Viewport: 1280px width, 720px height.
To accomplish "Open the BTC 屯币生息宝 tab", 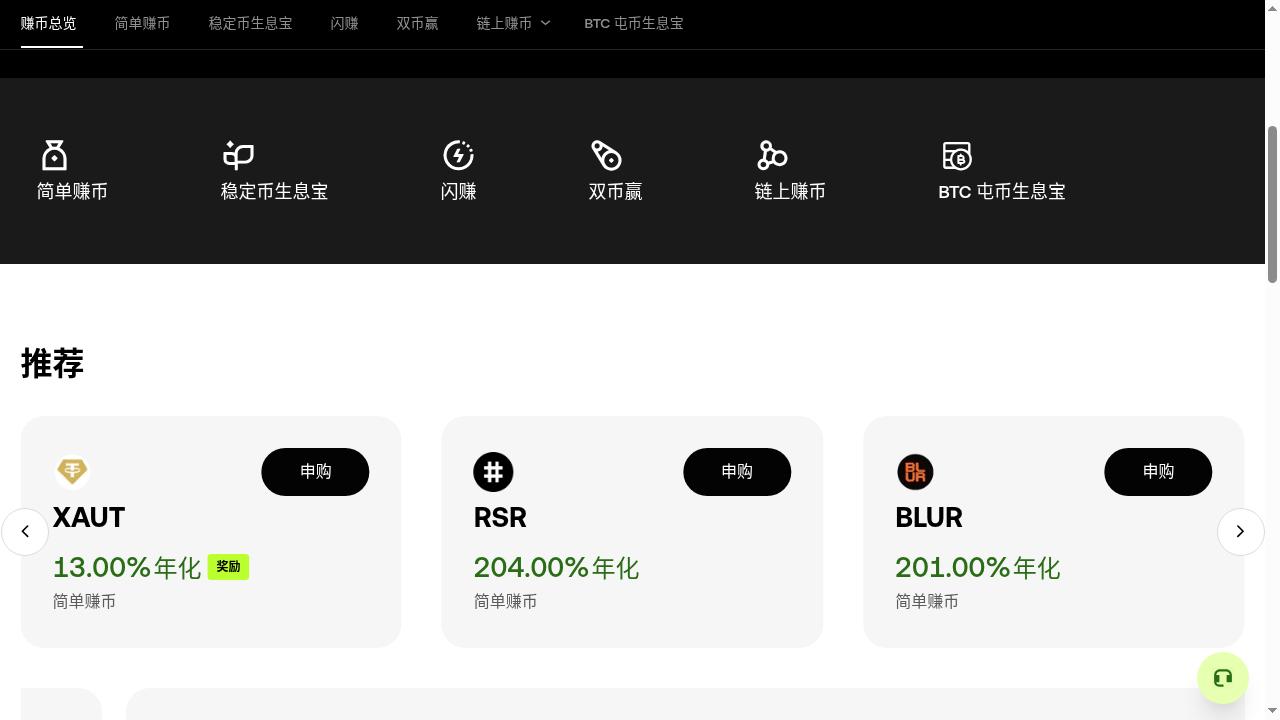I will click(634, 23).
